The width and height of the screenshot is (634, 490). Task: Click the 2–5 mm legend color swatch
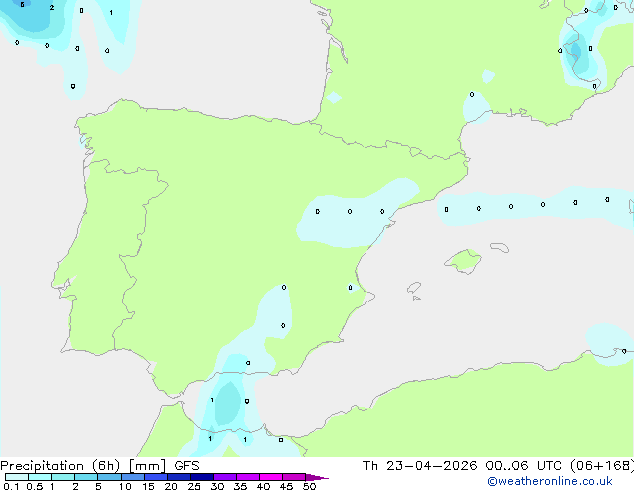click(x=86, y=477)
